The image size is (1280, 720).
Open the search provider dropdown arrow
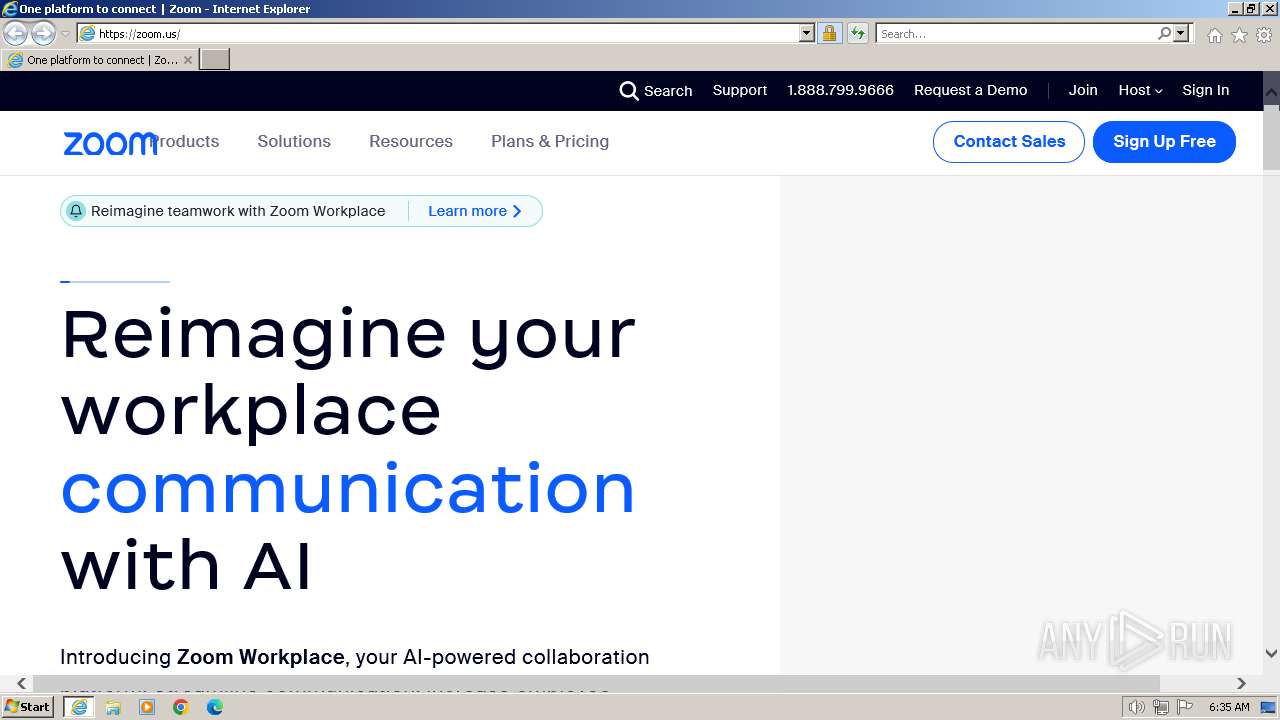point(1181,33)
